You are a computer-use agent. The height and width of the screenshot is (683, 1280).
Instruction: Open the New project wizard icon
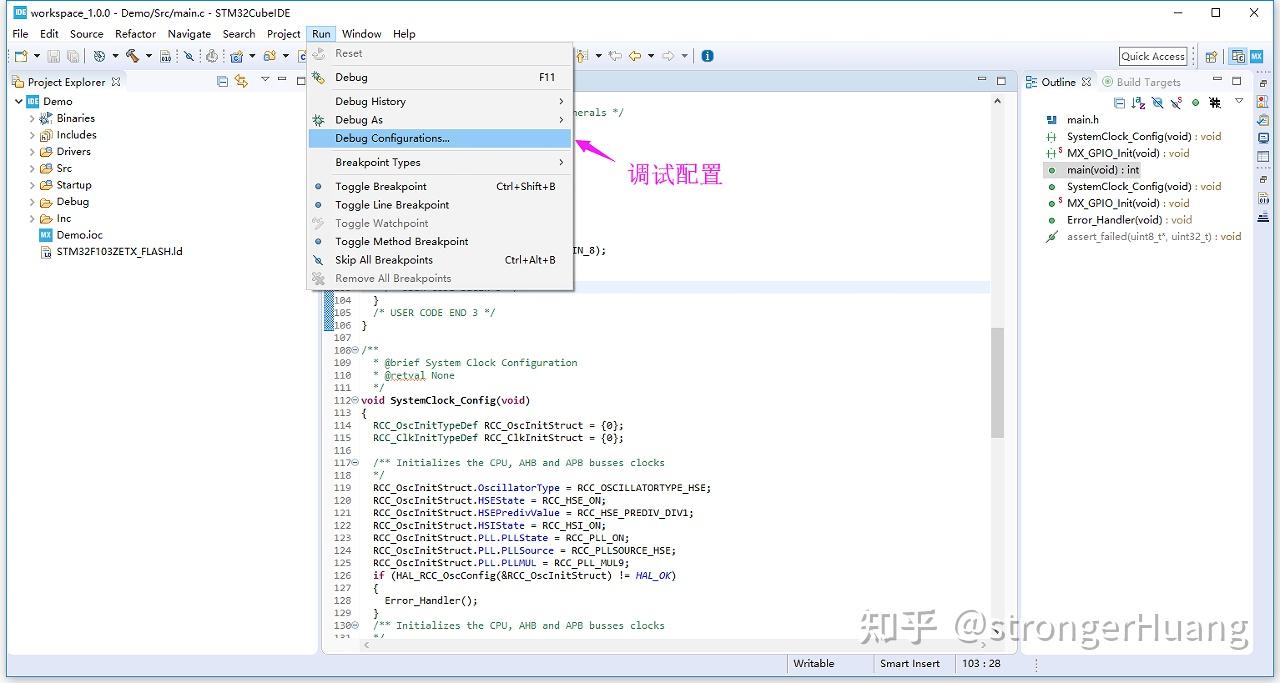[x=22, y=56]
